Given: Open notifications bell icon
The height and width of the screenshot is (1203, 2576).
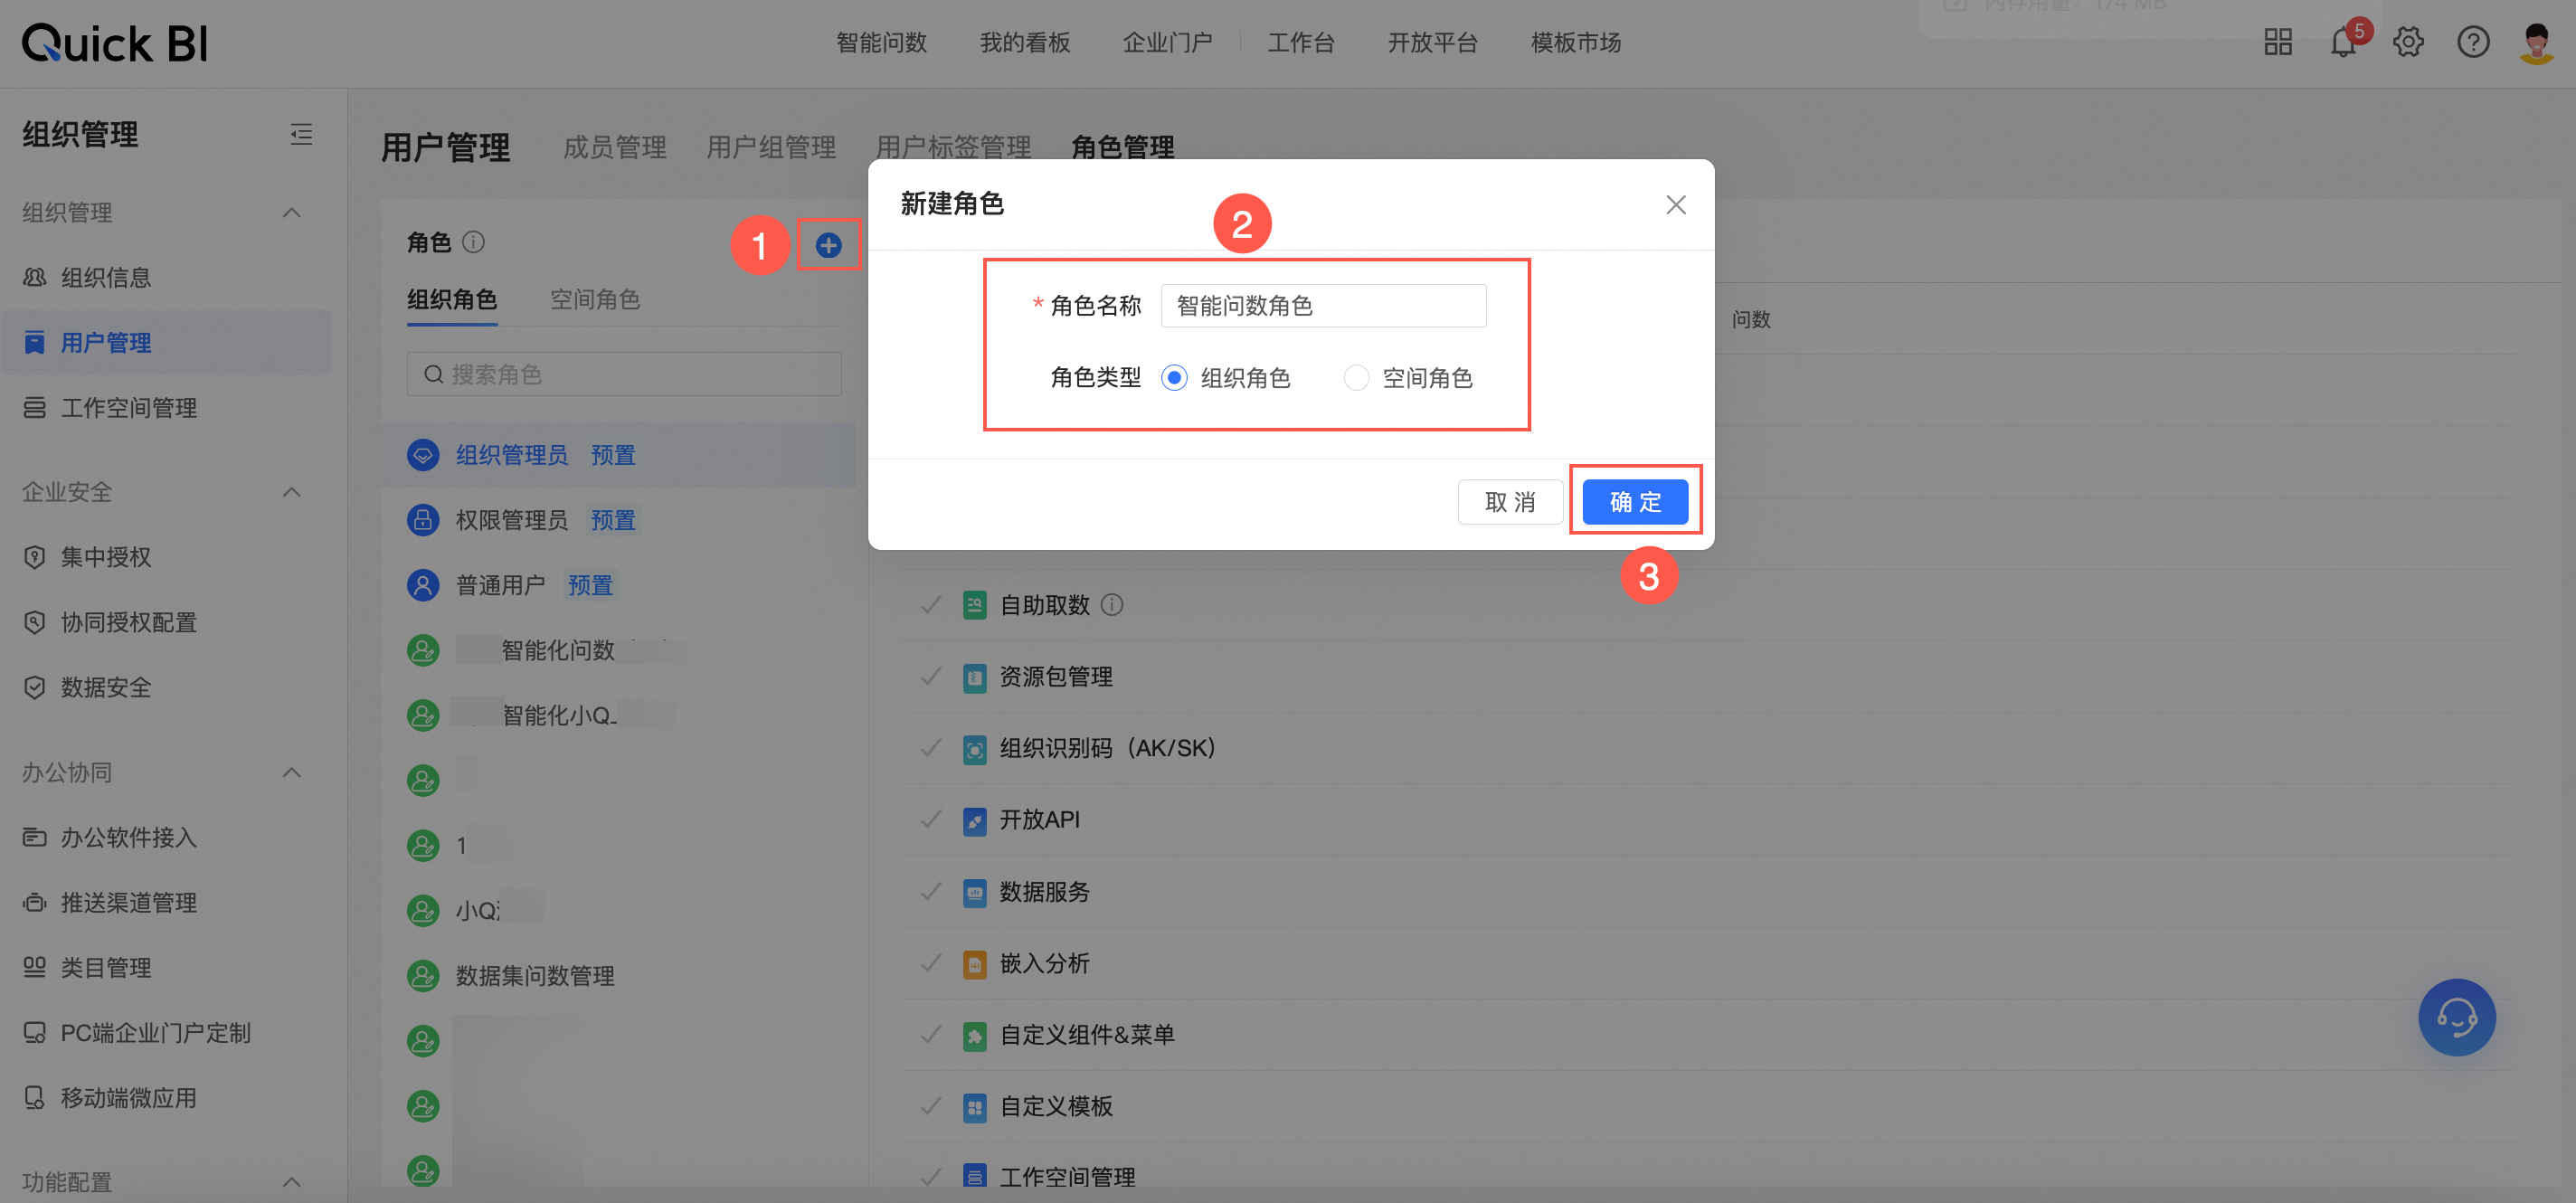Looking at the screenshot, I should (x=2343, y=42).
